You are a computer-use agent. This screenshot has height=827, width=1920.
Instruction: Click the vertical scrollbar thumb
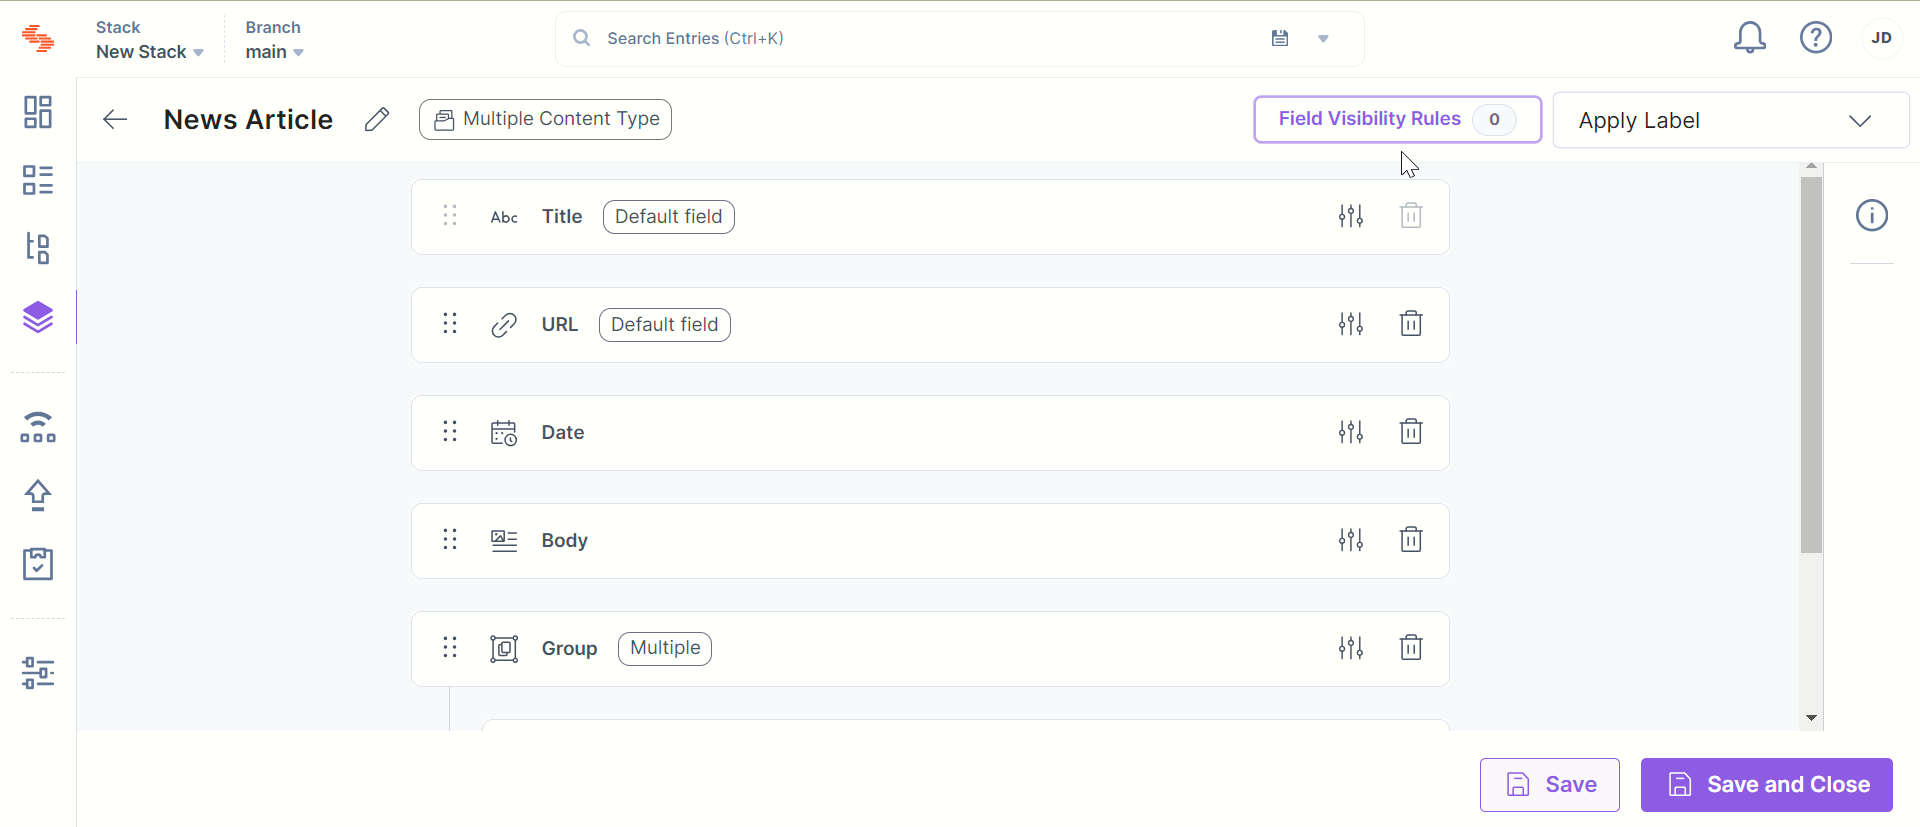(x=1811, y=365)
